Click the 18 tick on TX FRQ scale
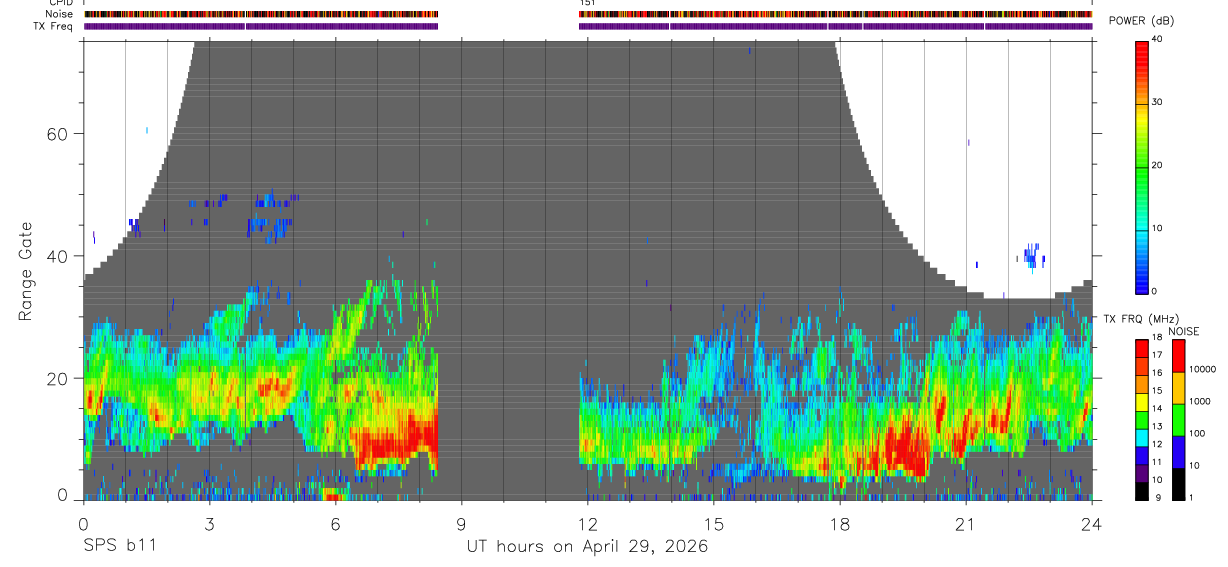The width and height of the screenshot is (1228, 567). [1158, 339]
